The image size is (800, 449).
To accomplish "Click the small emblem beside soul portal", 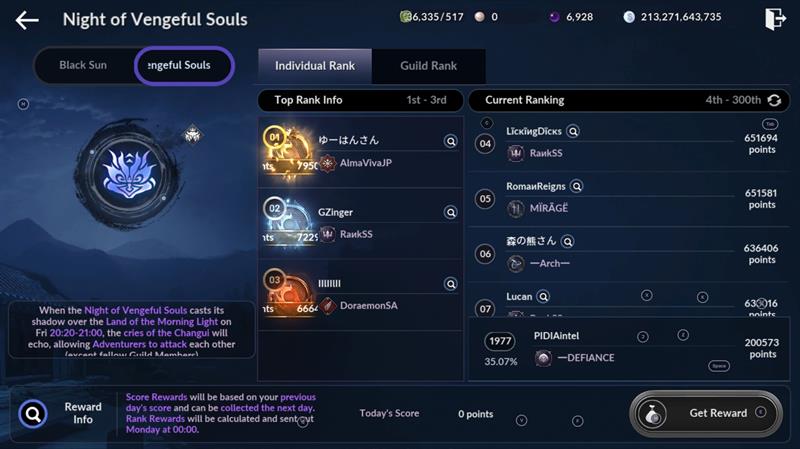I will pos(192,135).
